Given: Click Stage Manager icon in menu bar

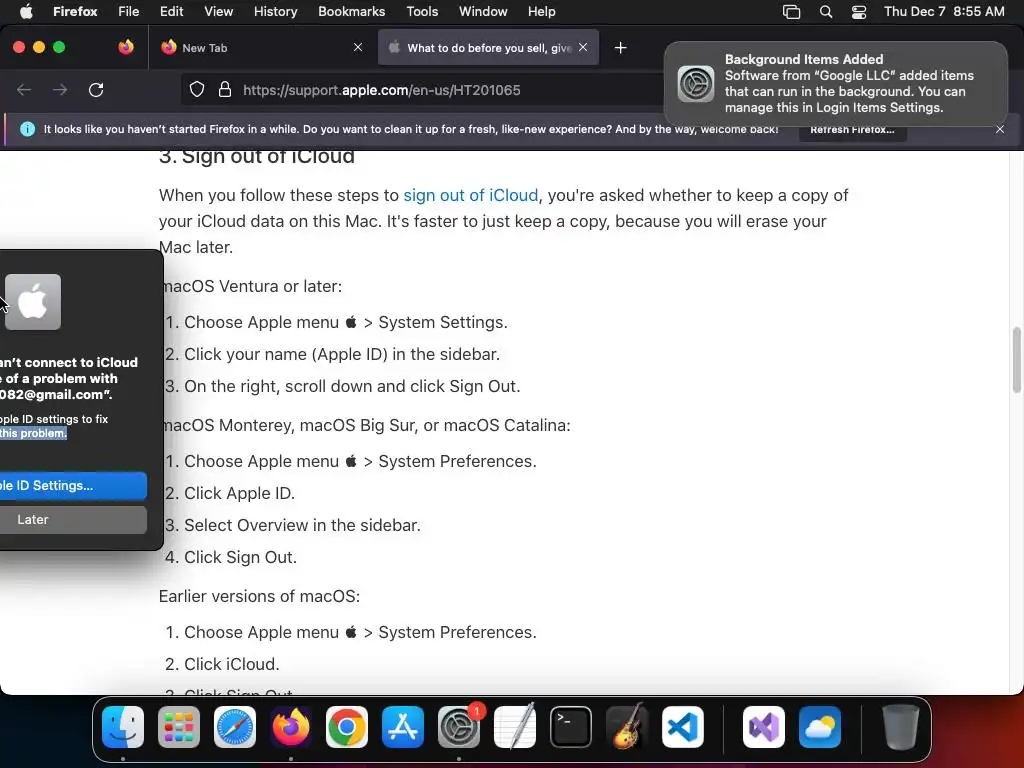Looking at the screenshot, I should [x=791, y=12].
